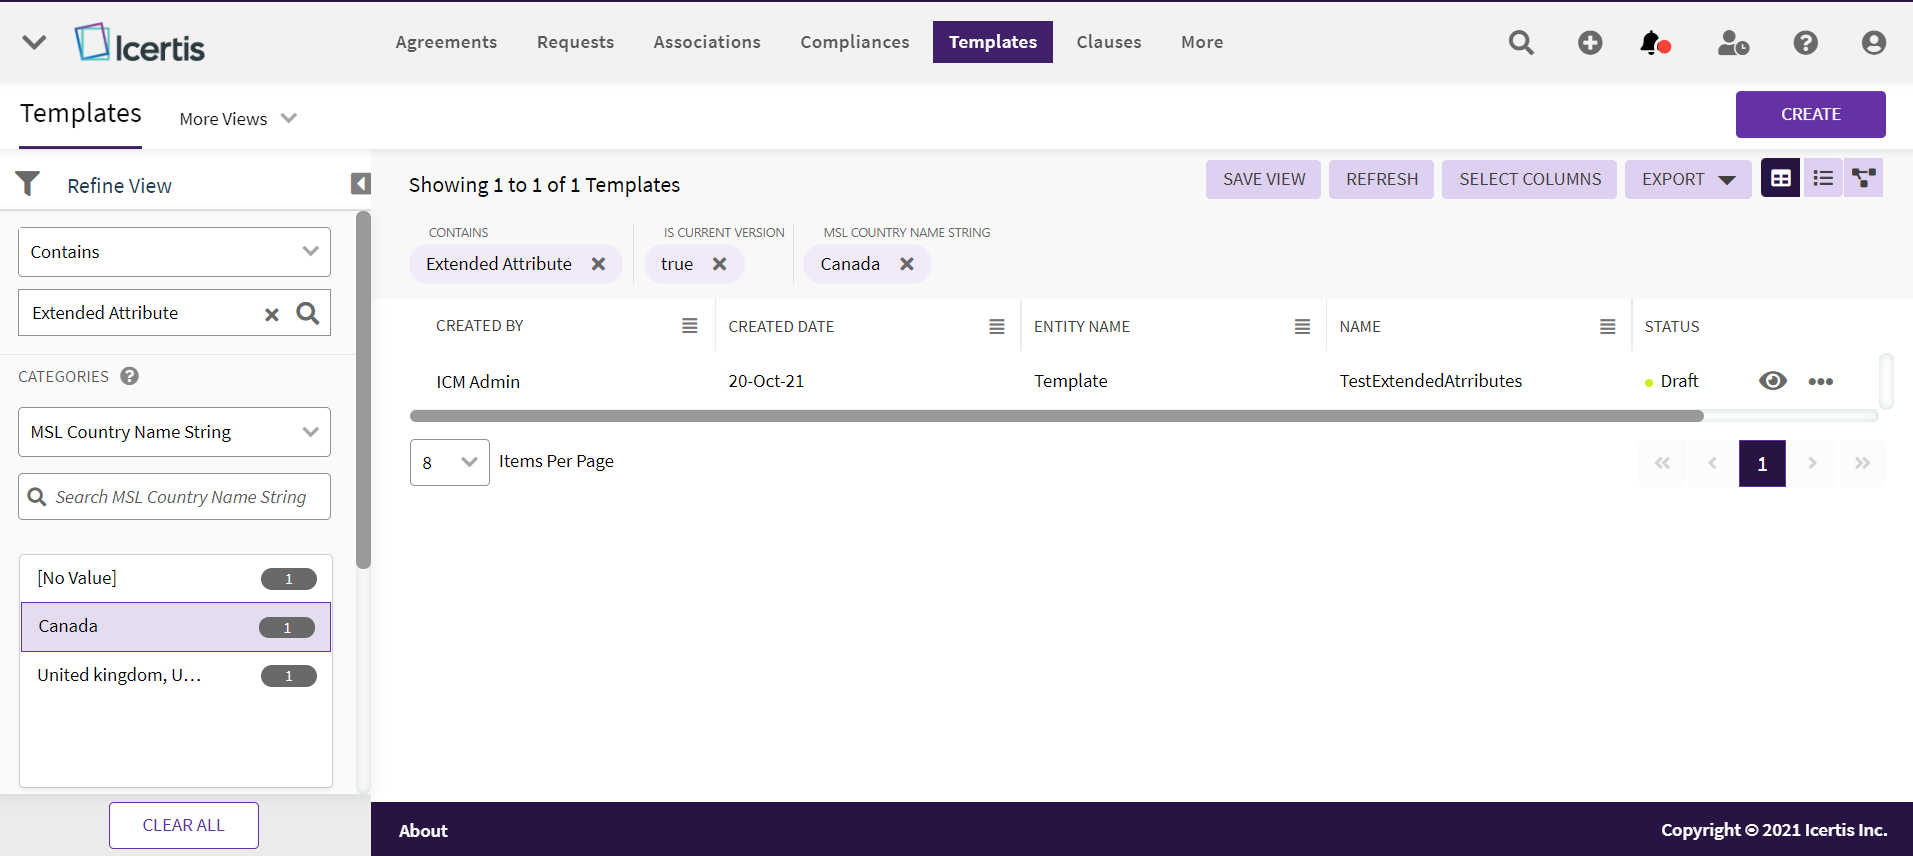The height and width of the screenshot is (856, 1913).
Task: Go to the Agreements tab
Action: [x=446, y=42]
